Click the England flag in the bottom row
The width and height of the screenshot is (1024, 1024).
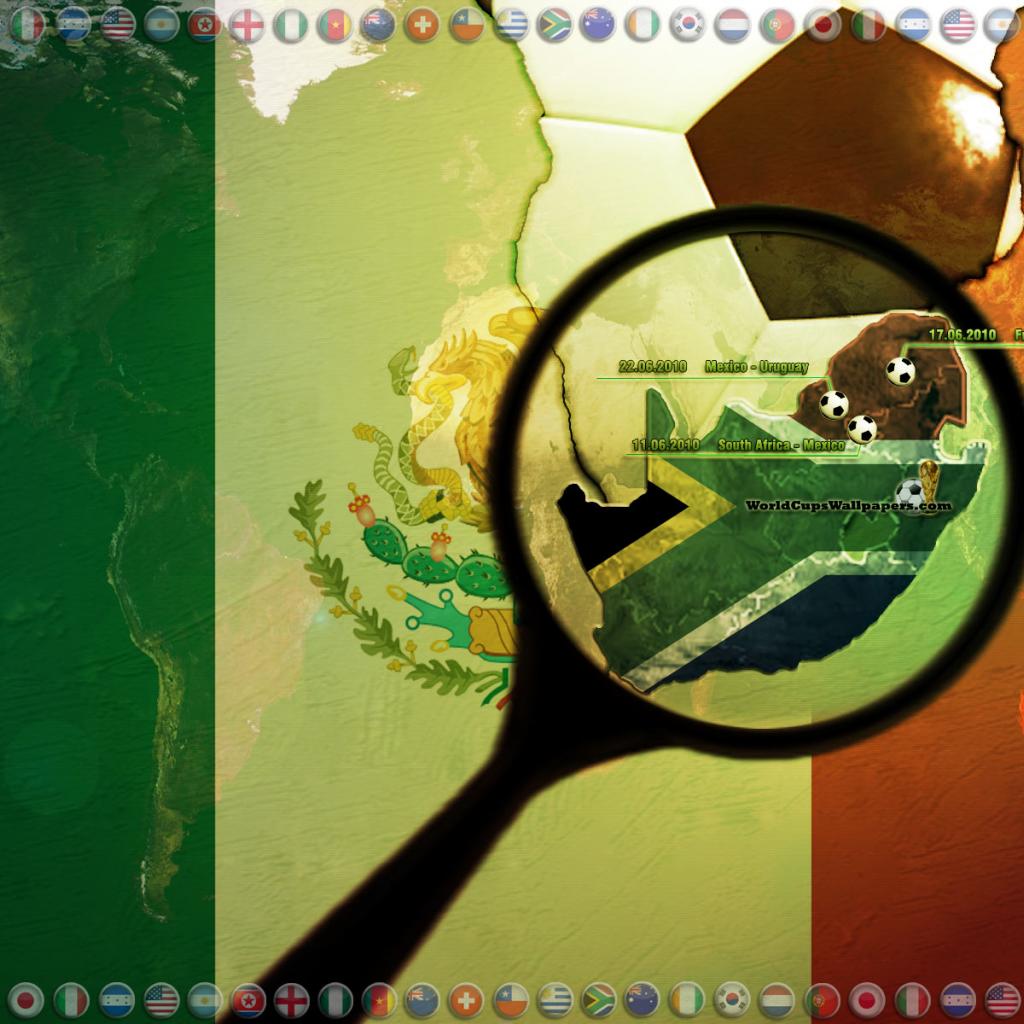tap(292, 999)
